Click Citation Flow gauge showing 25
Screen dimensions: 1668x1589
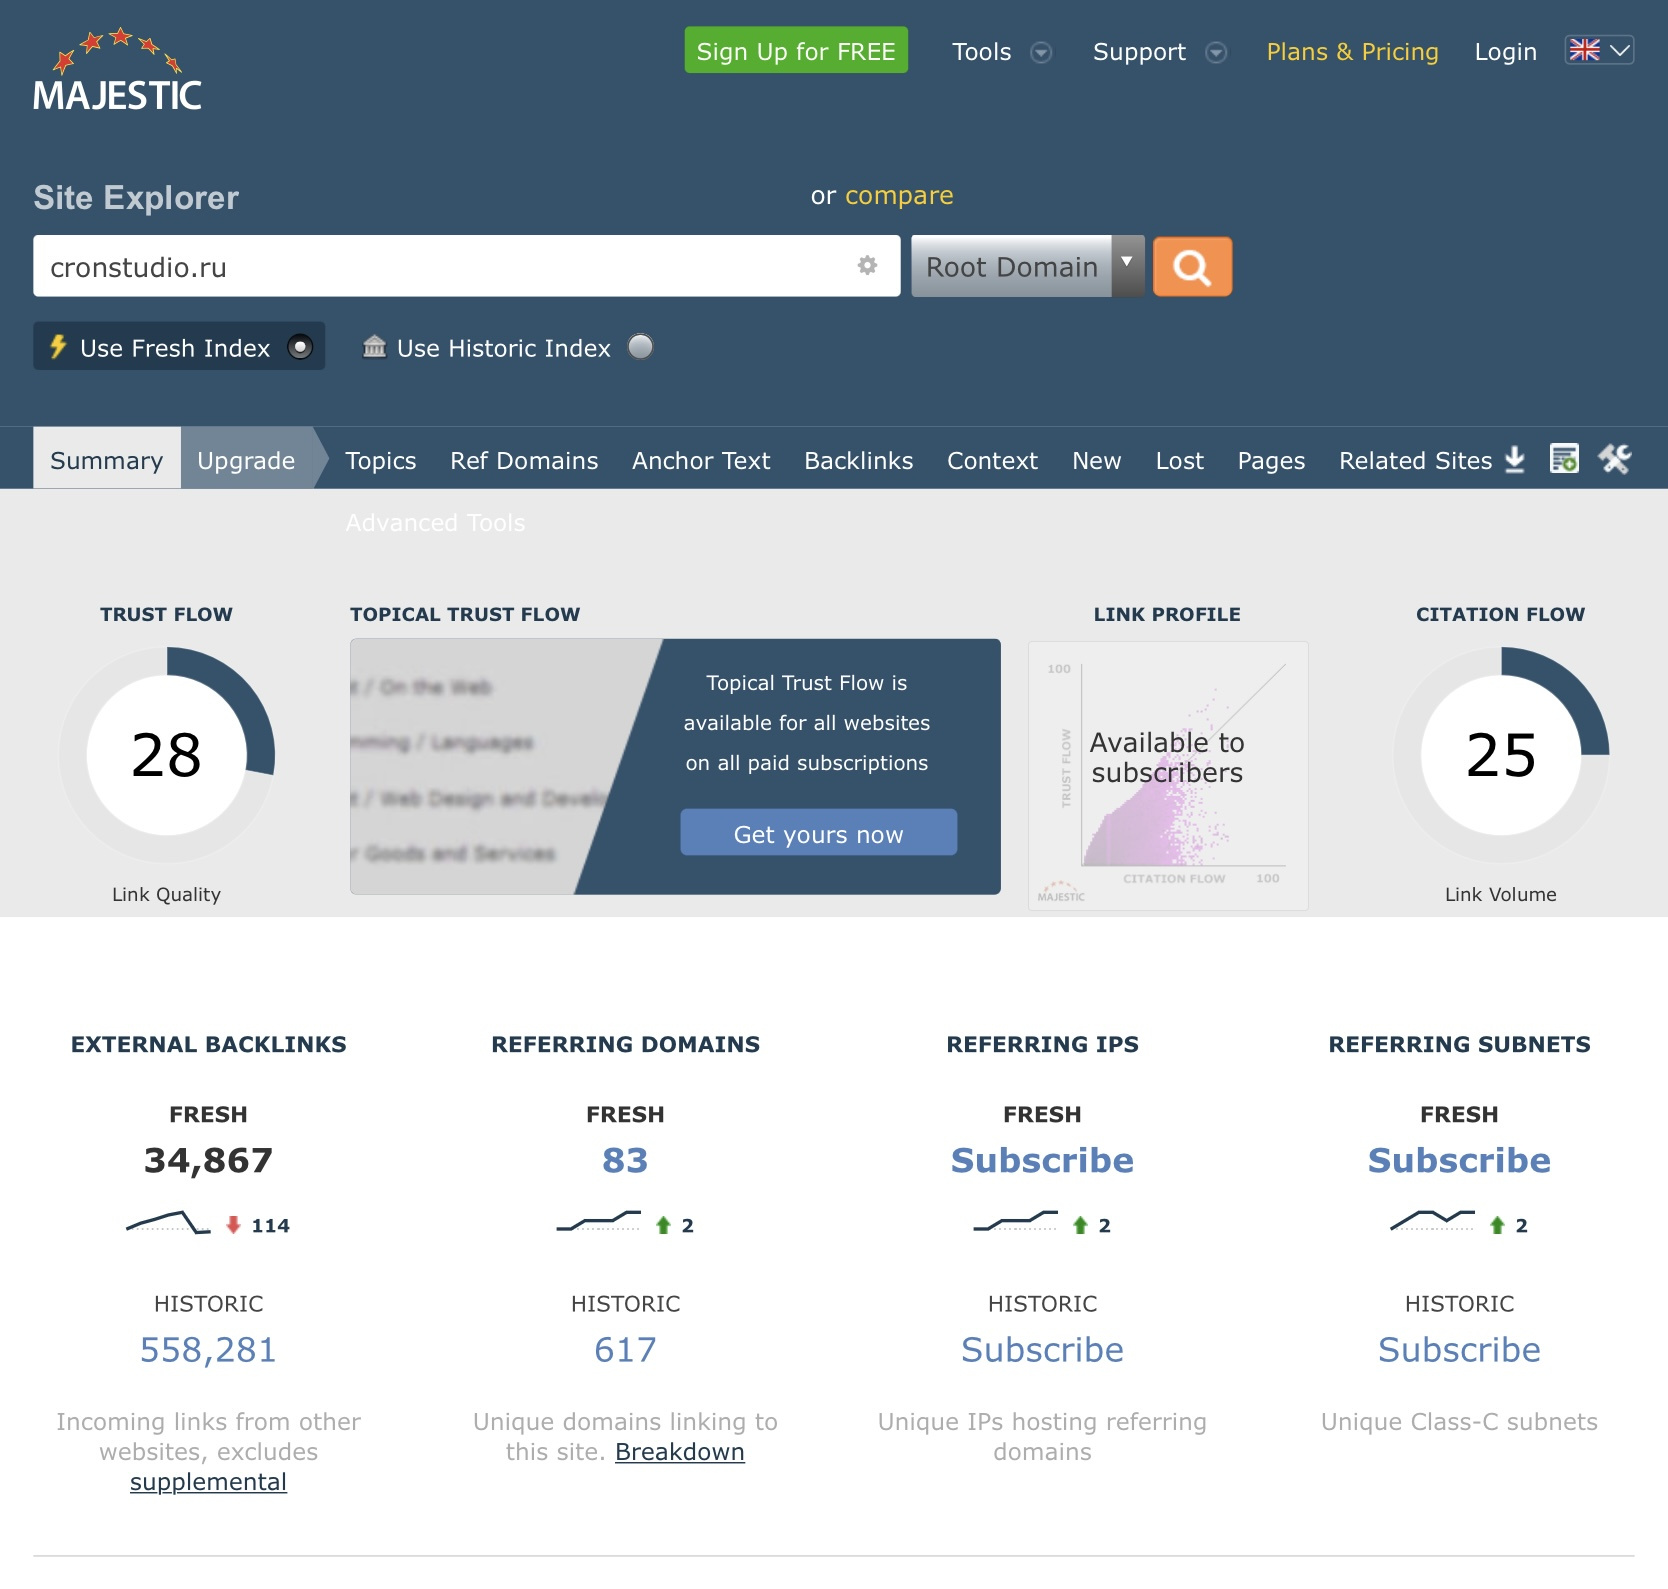(1500, 755)
